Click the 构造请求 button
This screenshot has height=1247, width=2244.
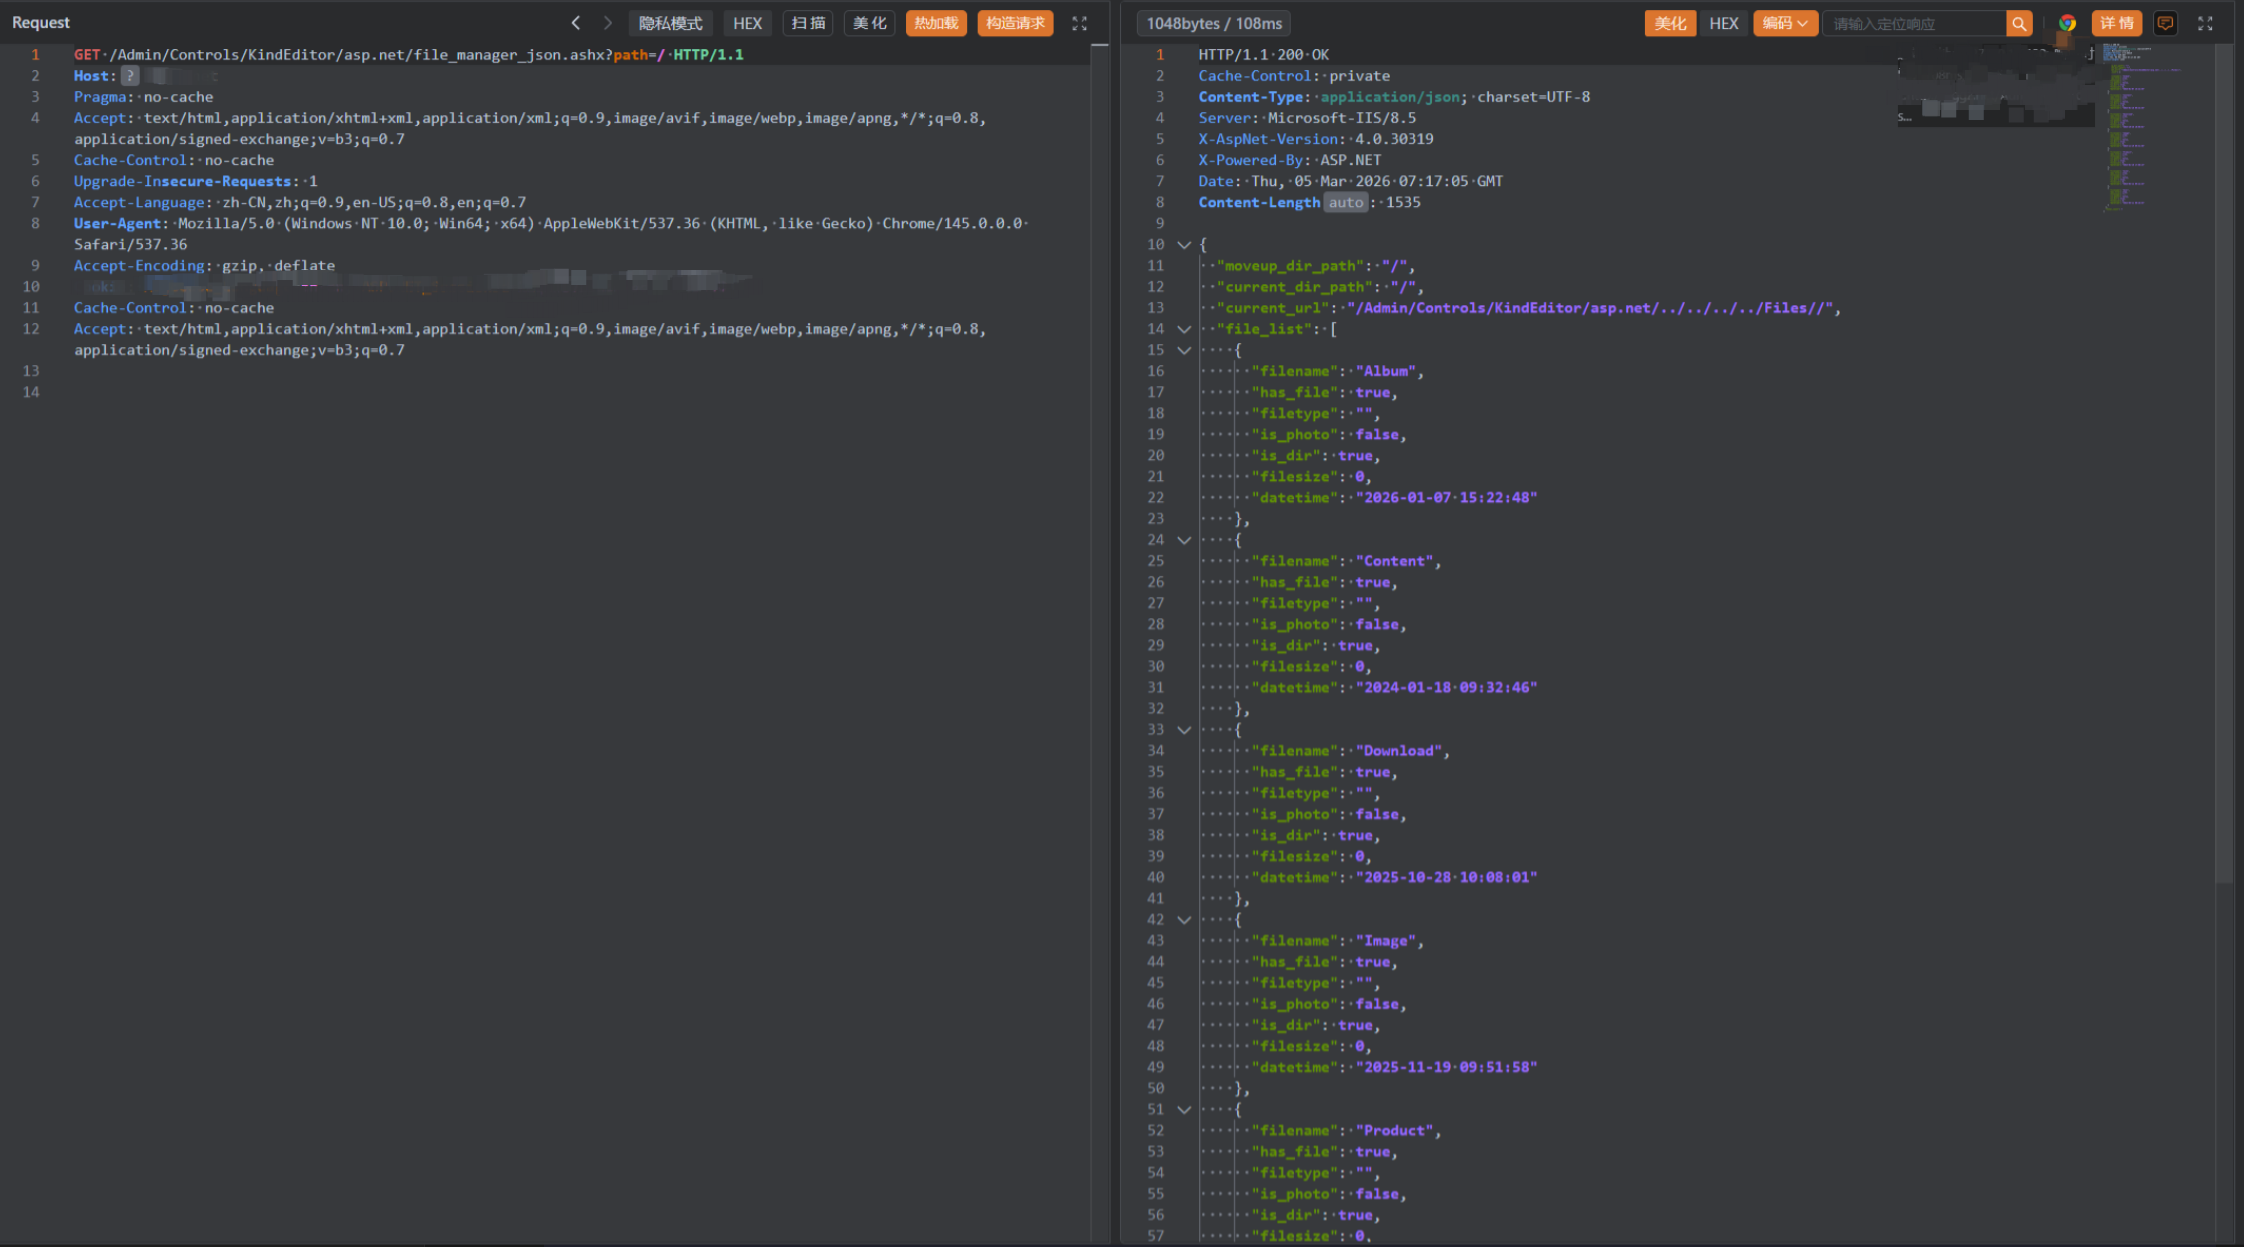click(x=1014, y=23)
